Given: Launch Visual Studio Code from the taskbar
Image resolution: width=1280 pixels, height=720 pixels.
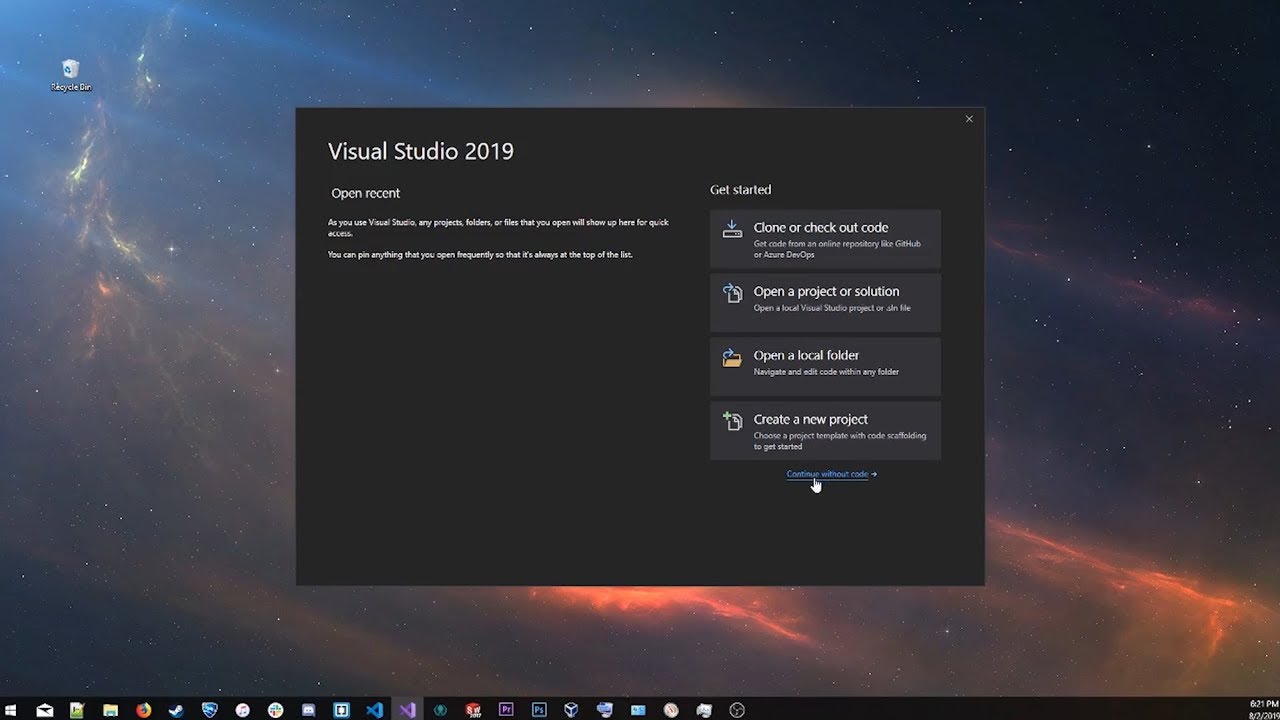Looking at the screenshot, I should 374,710.
